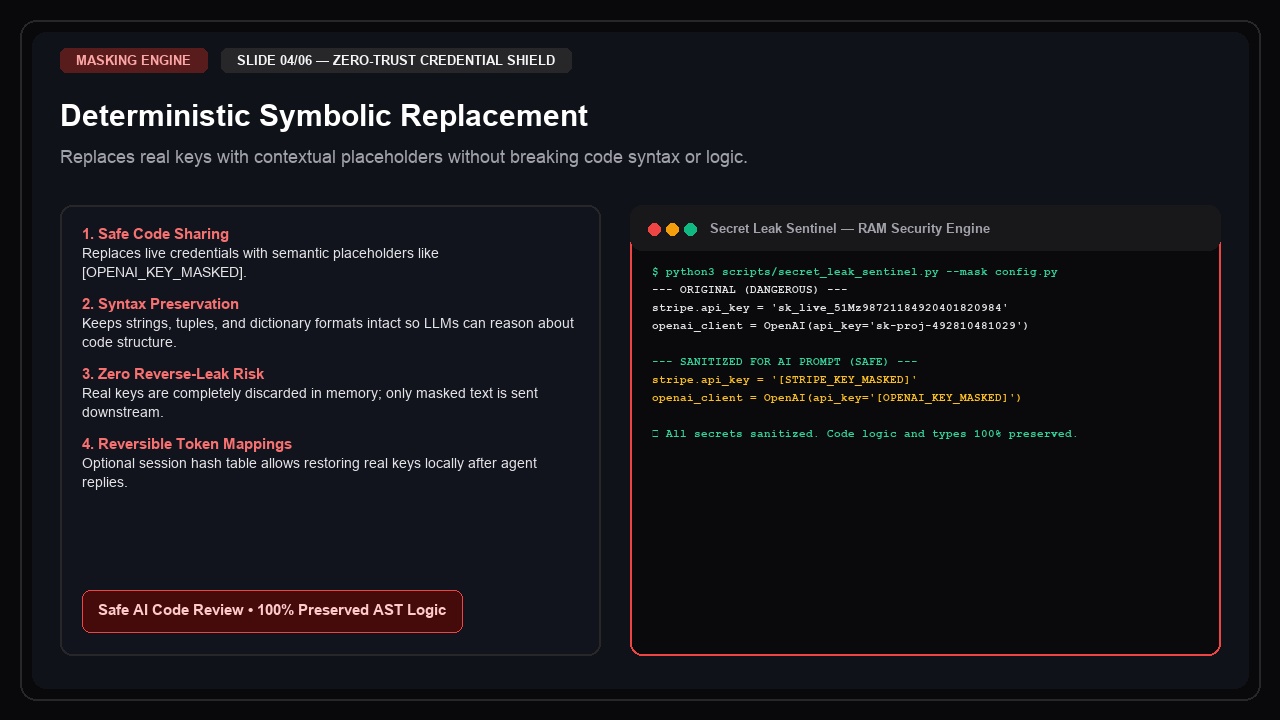Click the '--- ORIGINAL (DANGEROUS) ---' line

pos(749,290)
